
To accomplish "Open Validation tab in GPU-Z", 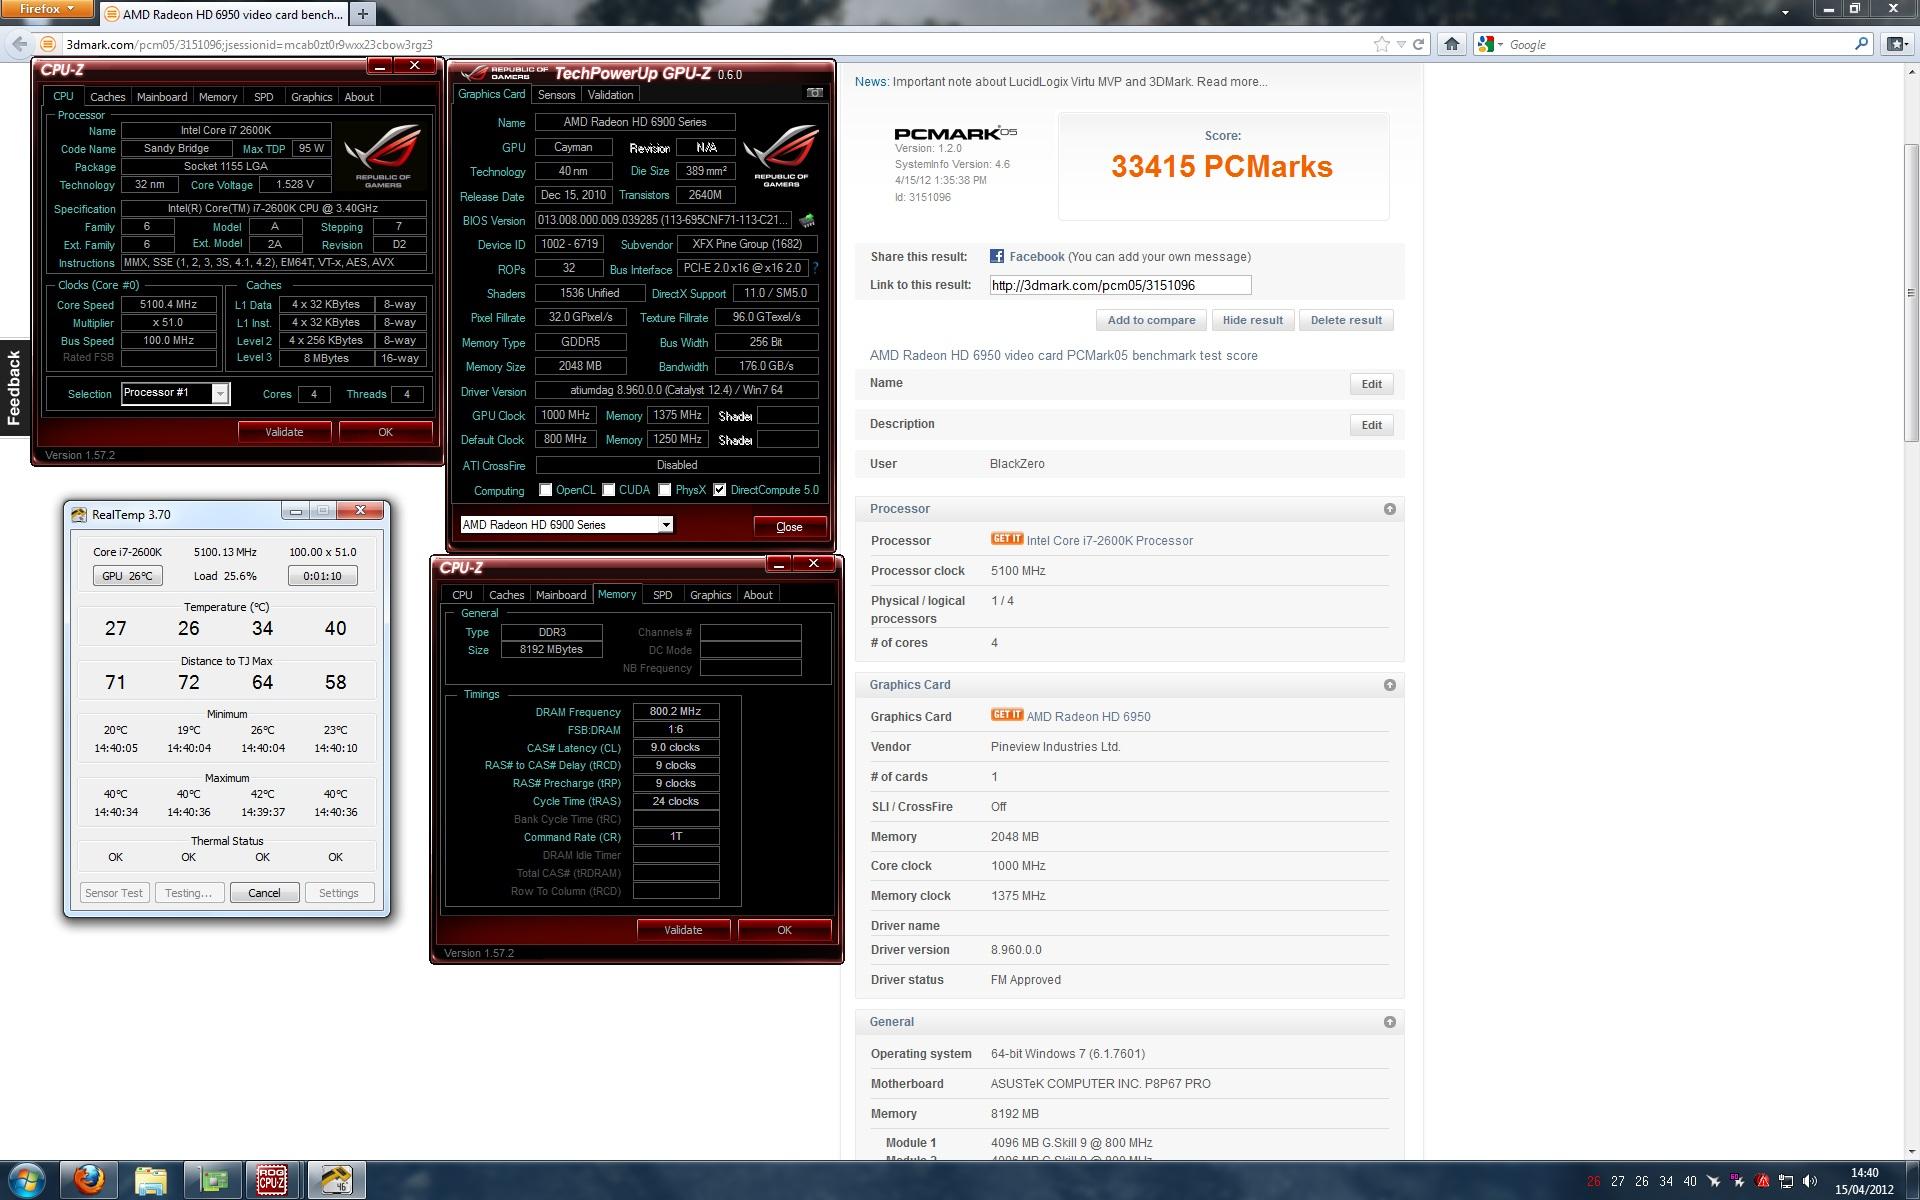I will 610,95.
